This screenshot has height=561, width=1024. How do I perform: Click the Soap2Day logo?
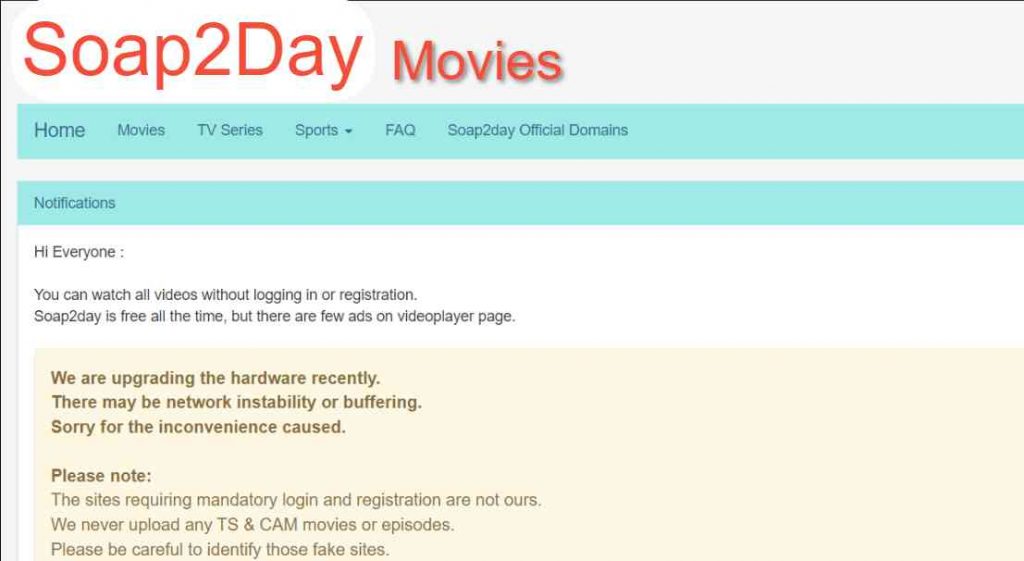[191, 51]
